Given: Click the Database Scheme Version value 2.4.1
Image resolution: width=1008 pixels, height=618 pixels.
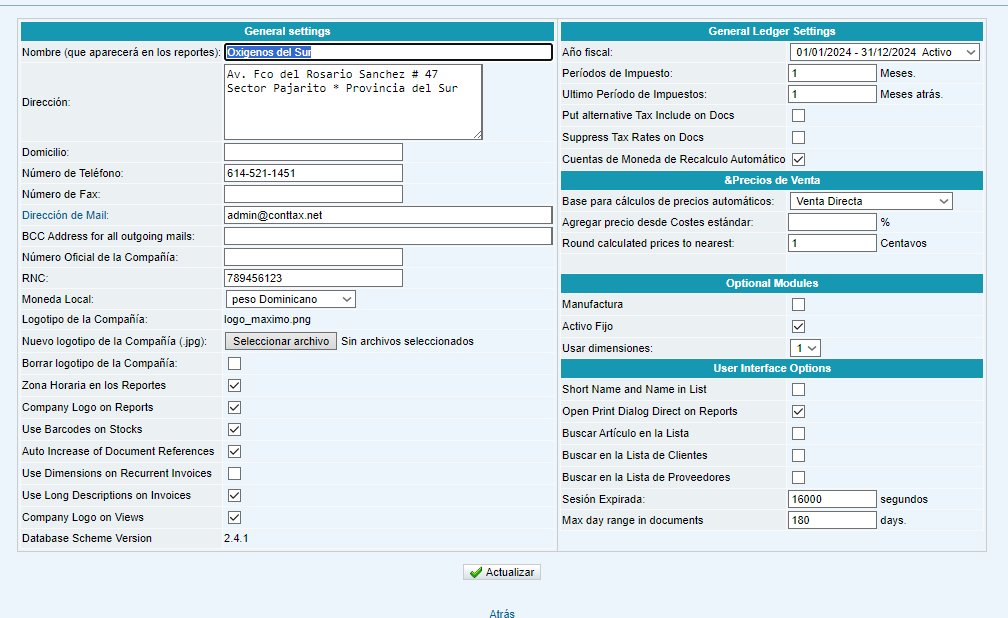Looking at the screenshot, I should pyautogui.click(x=236, y=538).
